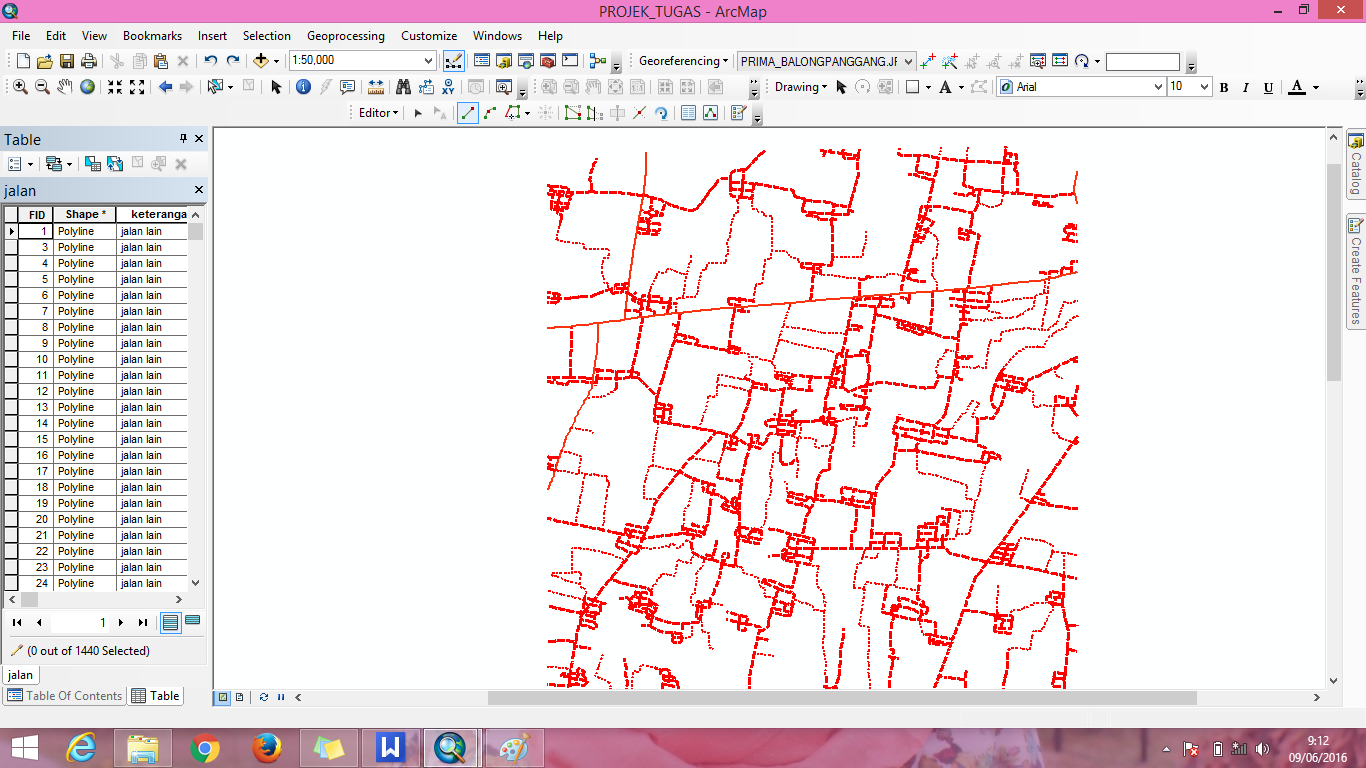Open the map scale 1:50,000 dropdown

point(429,61)
